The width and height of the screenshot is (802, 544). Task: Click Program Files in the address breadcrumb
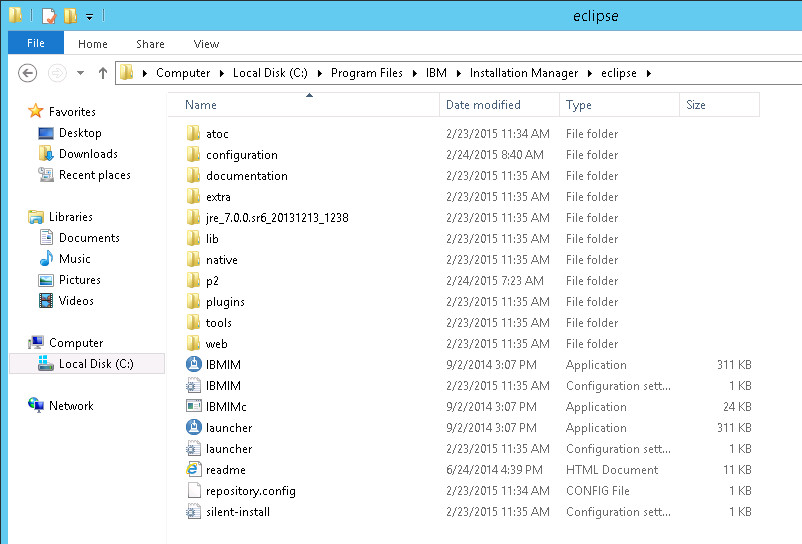[x=367, y=73]
